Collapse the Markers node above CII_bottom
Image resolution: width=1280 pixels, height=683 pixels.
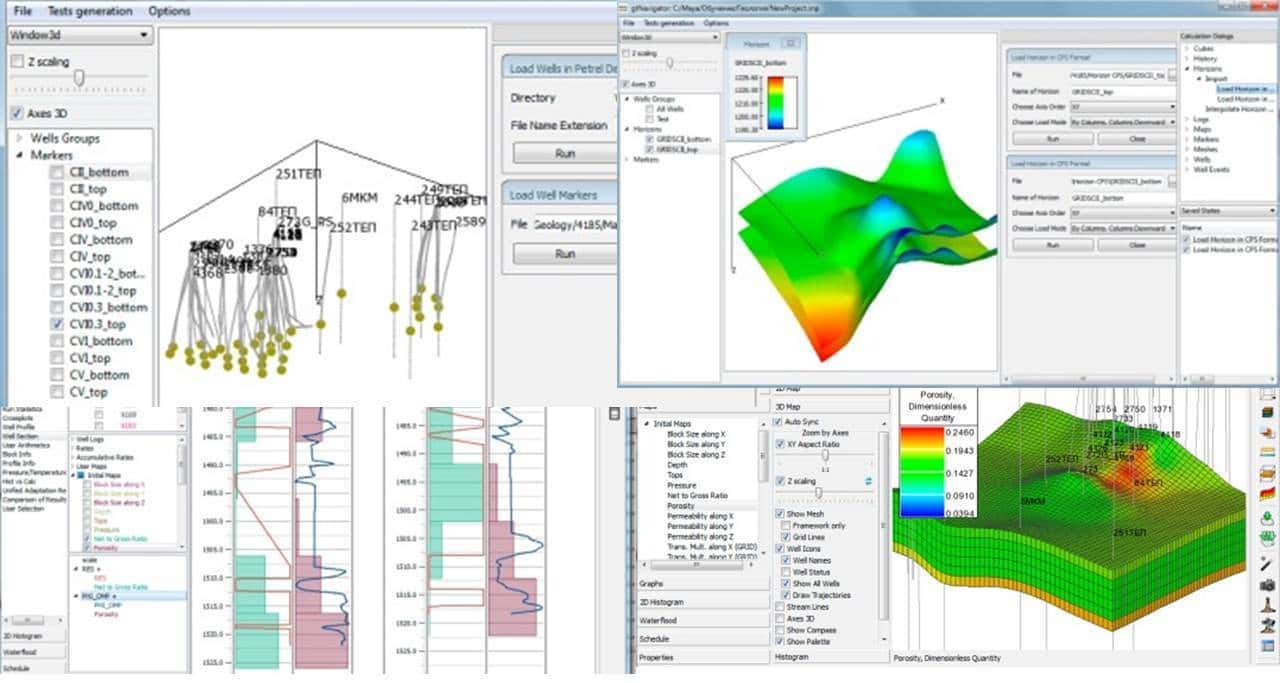[x=20, y=155]
